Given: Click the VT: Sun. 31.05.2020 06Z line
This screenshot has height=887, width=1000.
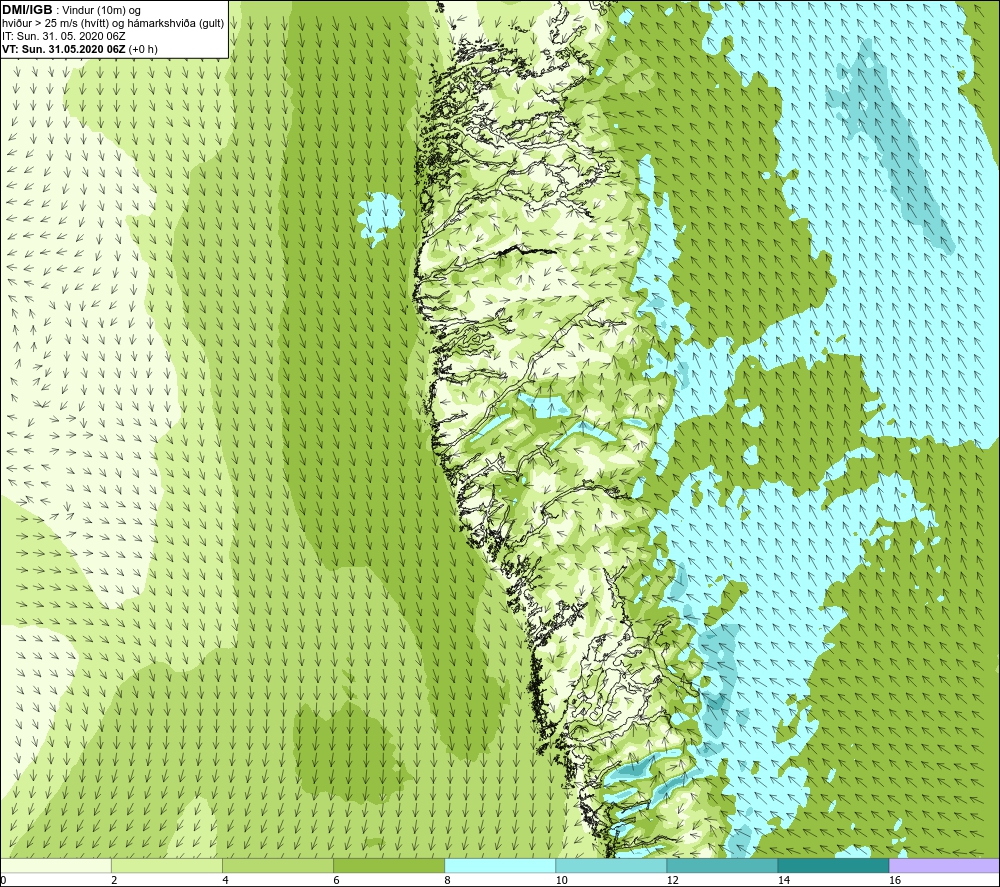Looking at the screenshot, I should tap(80, 48).
